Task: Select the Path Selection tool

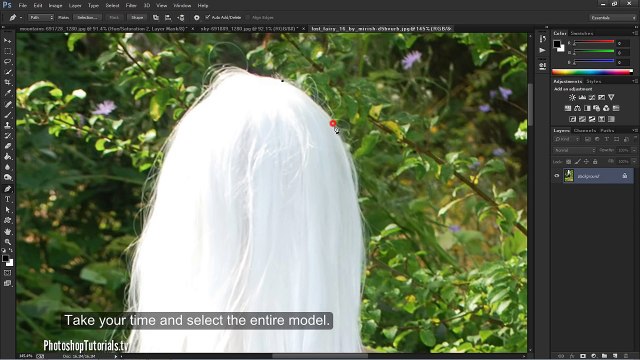Action: [7, 210]
